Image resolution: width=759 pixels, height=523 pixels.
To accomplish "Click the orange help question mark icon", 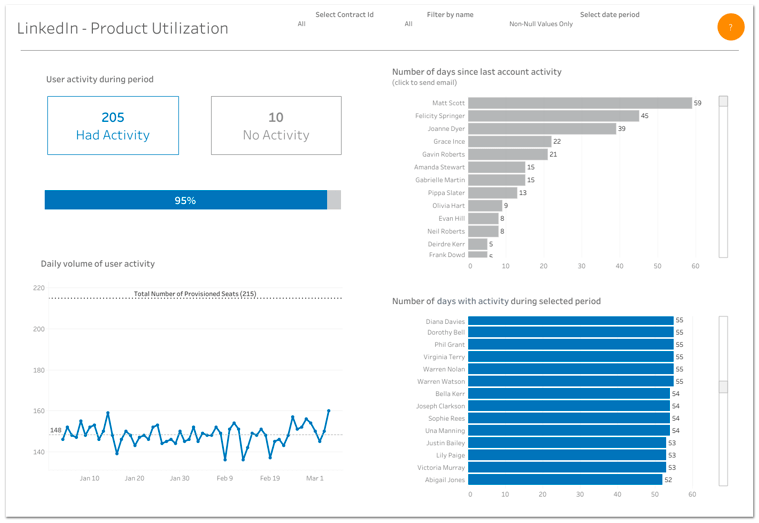I will pos(730,27).
